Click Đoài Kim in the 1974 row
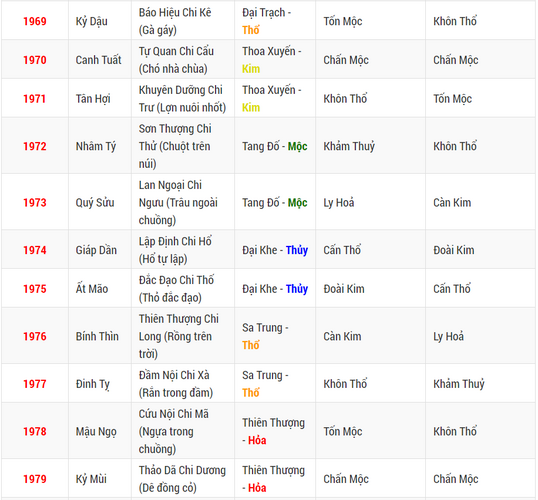 pyautogui.click(x=454, y=250)
